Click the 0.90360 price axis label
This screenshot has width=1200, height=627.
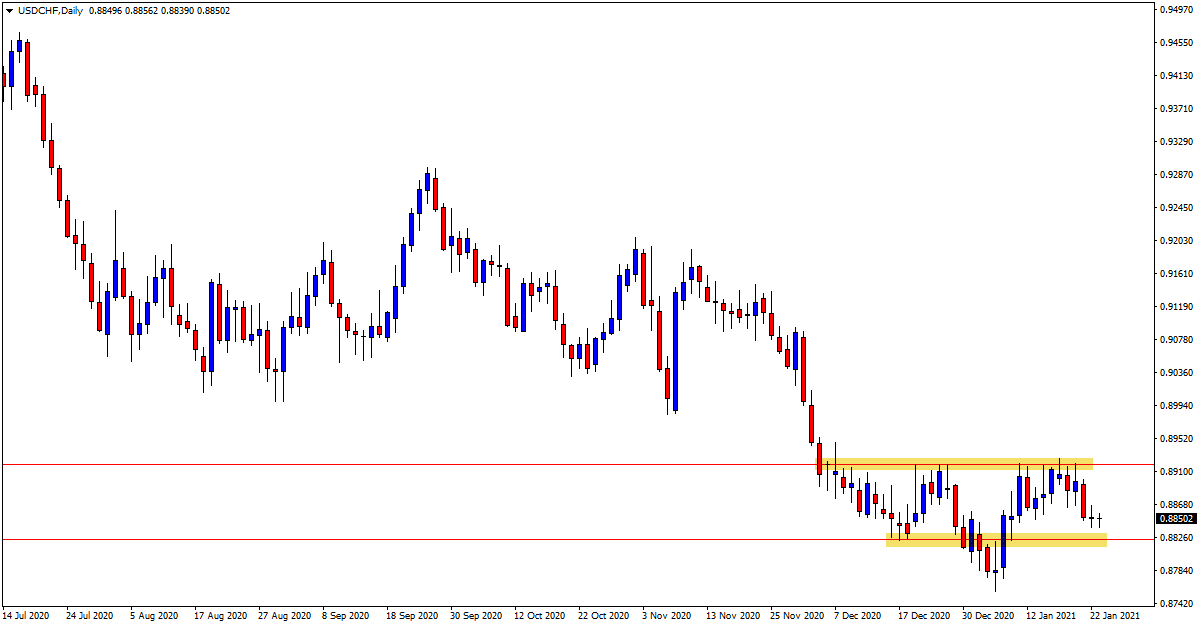[x=1176, y=373]
